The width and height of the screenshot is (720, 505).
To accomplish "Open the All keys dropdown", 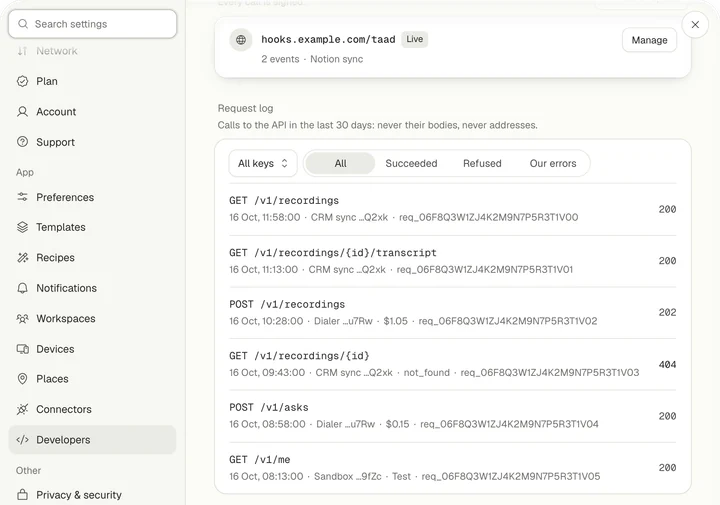I will tap(263, 163).
